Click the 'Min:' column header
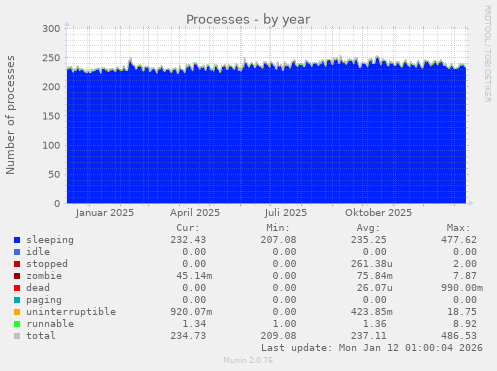Image resolution: width=497 pixels, height=371 pixels. [278, 228]
